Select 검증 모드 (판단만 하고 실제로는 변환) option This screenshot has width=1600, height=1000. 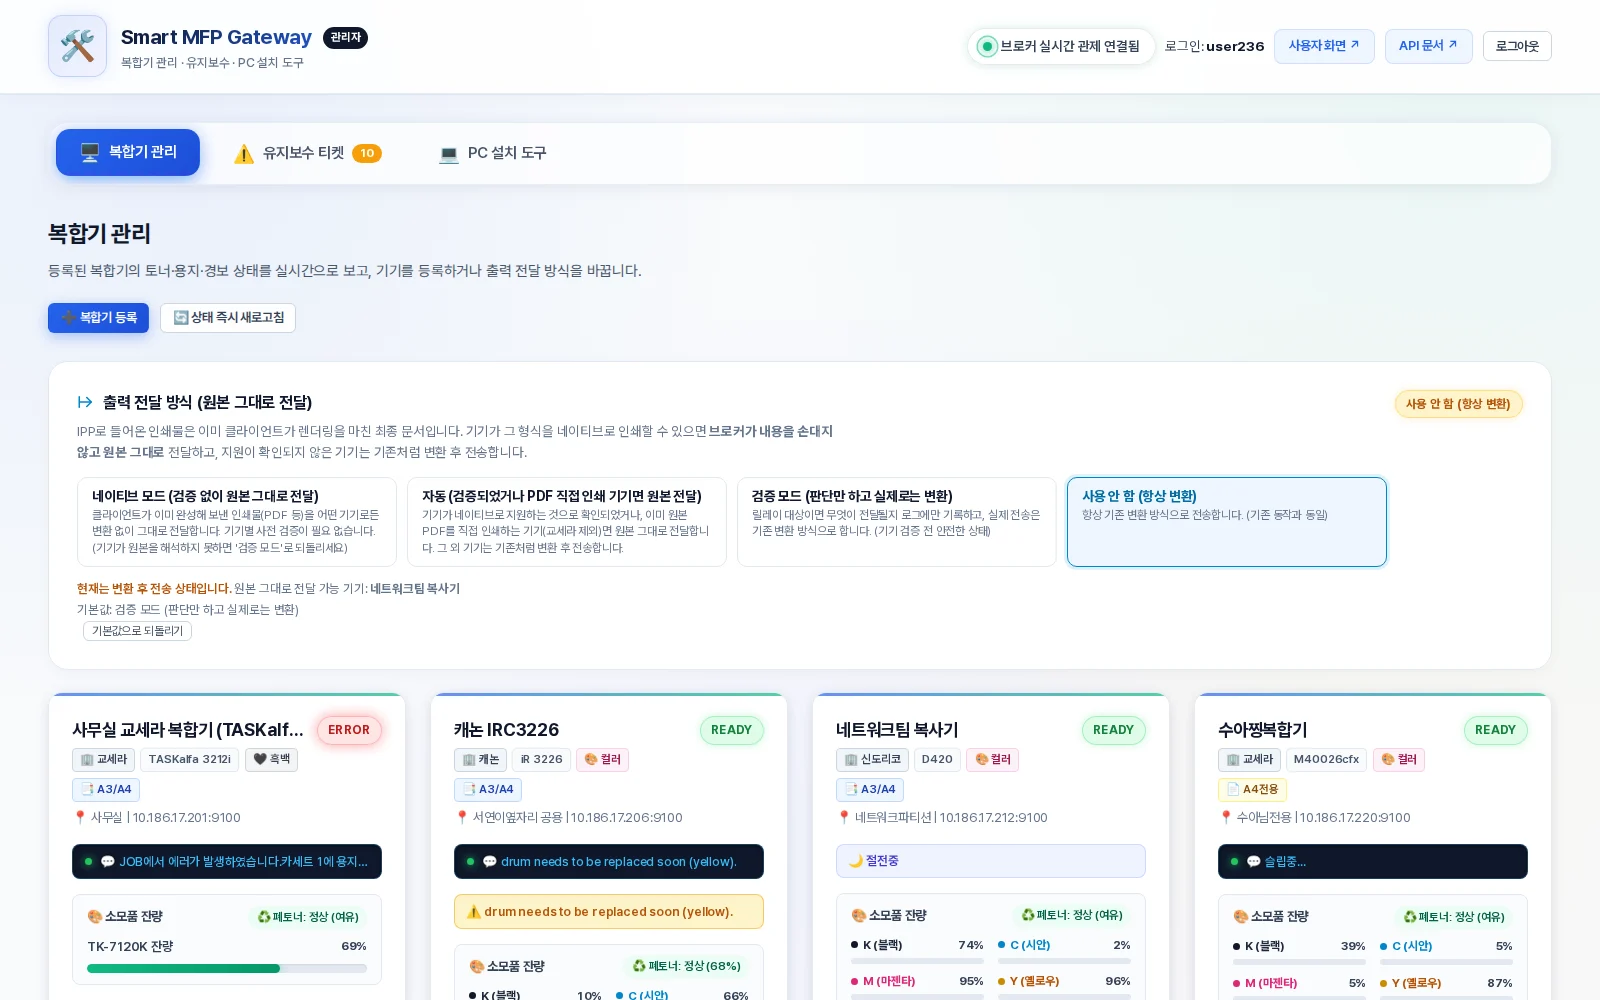coord(897,522)
